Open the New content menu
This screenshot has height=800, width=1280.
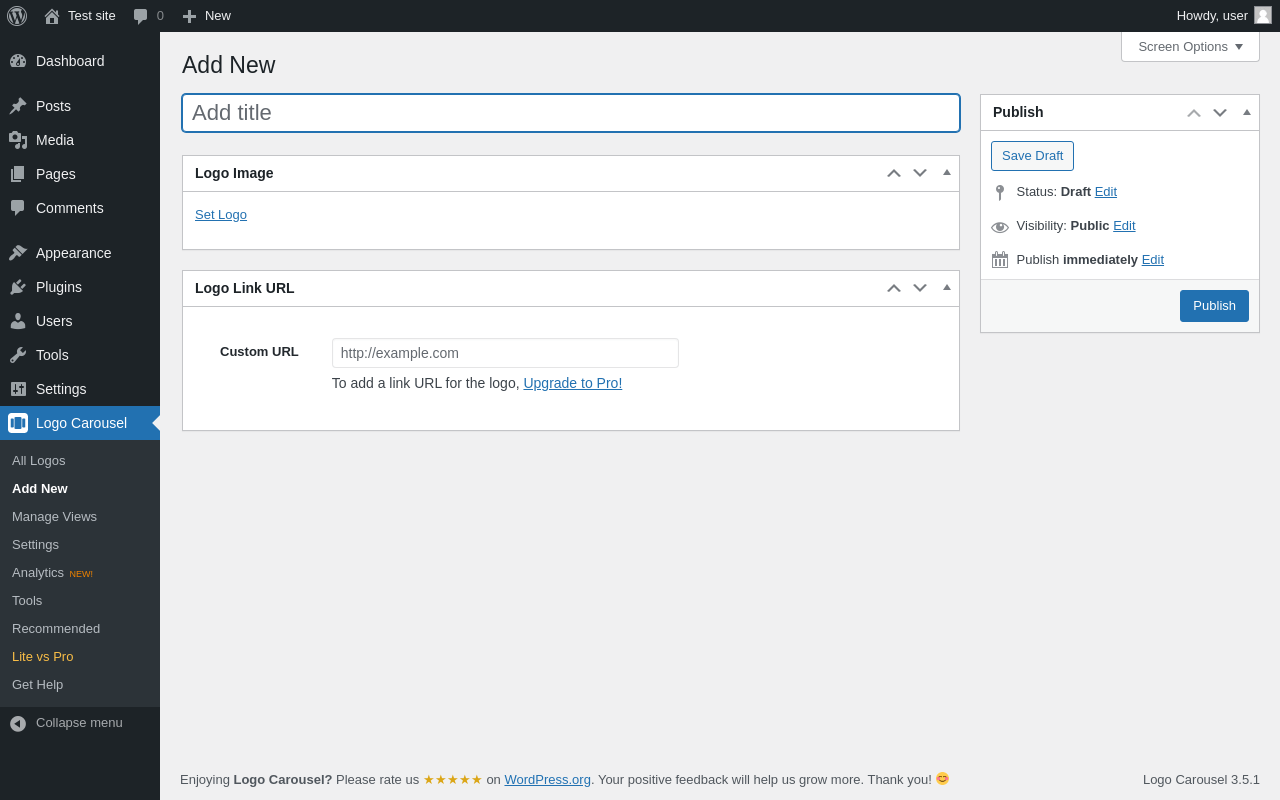(x=206, y=16)
